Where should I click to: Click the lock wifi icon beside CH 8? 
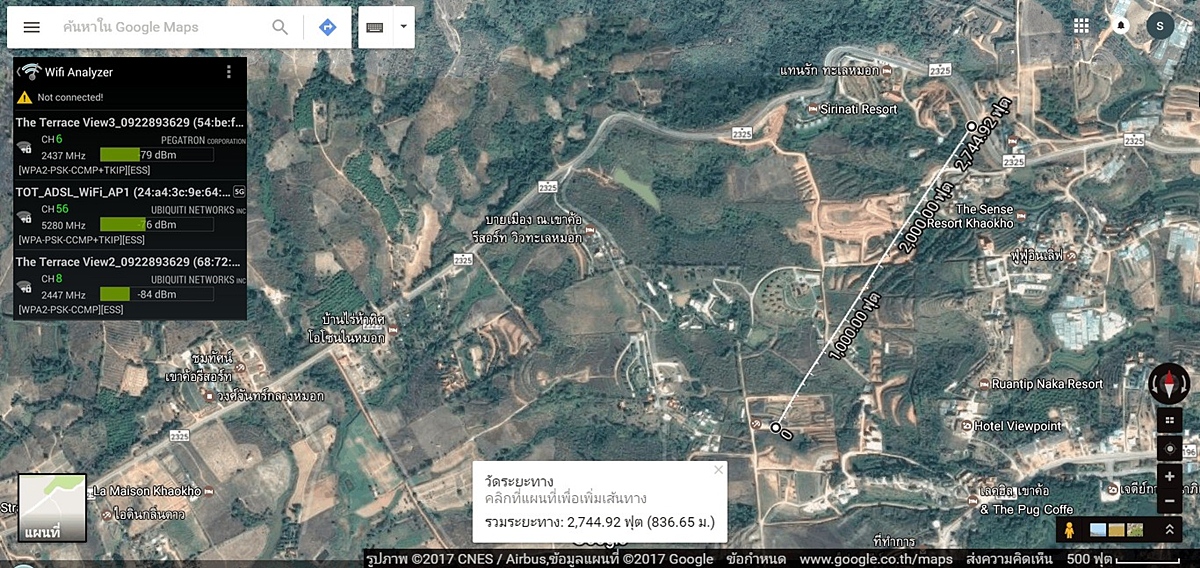[x=25, y=287]
